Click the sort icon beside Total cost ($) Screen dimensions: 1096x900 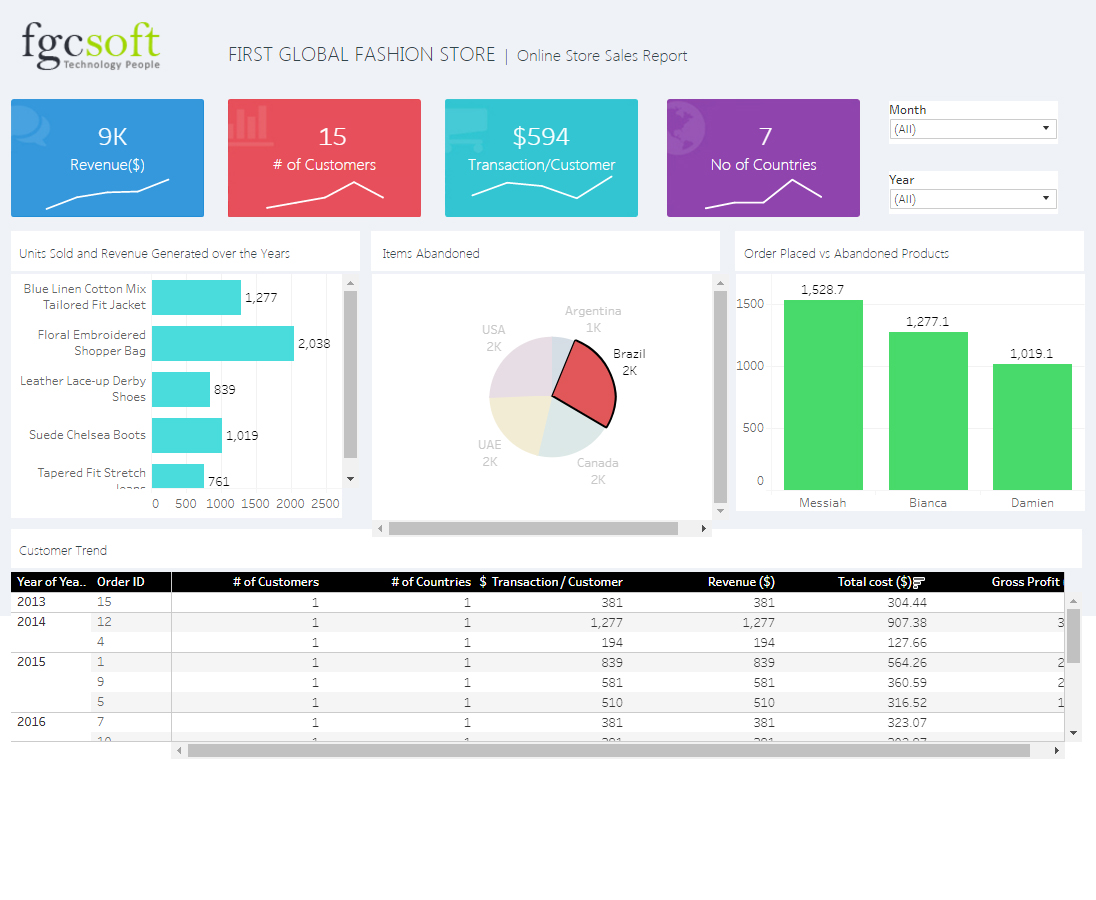point(919,582)
